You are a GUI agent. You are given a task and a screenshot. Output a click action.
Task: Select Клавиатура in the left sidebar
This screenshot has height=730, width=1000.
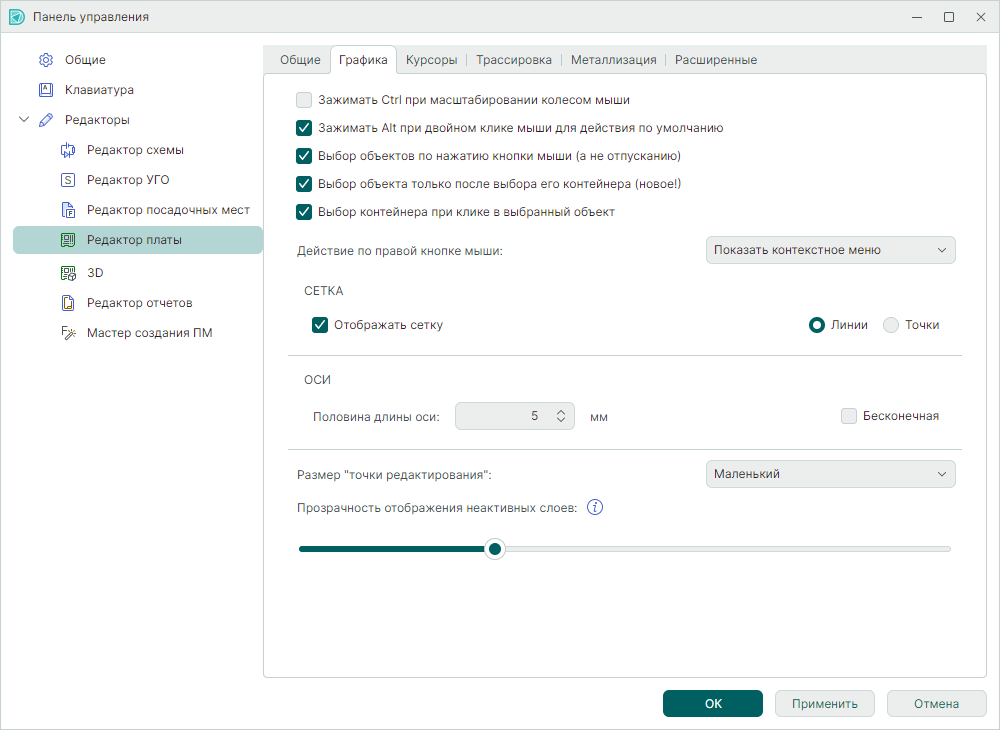pos(99,90)
